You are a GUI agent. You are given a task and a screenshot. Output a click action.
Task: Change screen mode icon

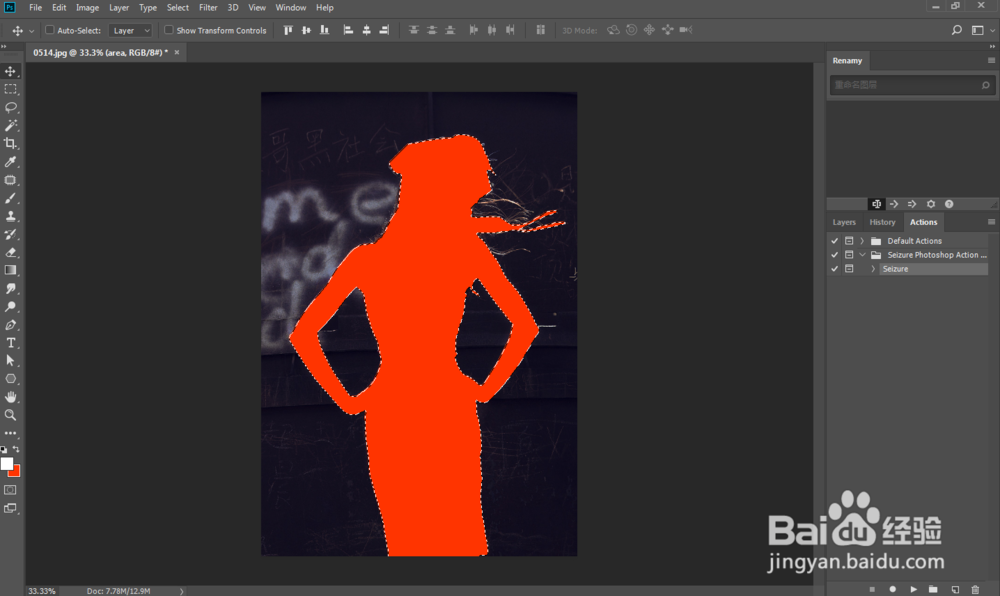[10, 508]
